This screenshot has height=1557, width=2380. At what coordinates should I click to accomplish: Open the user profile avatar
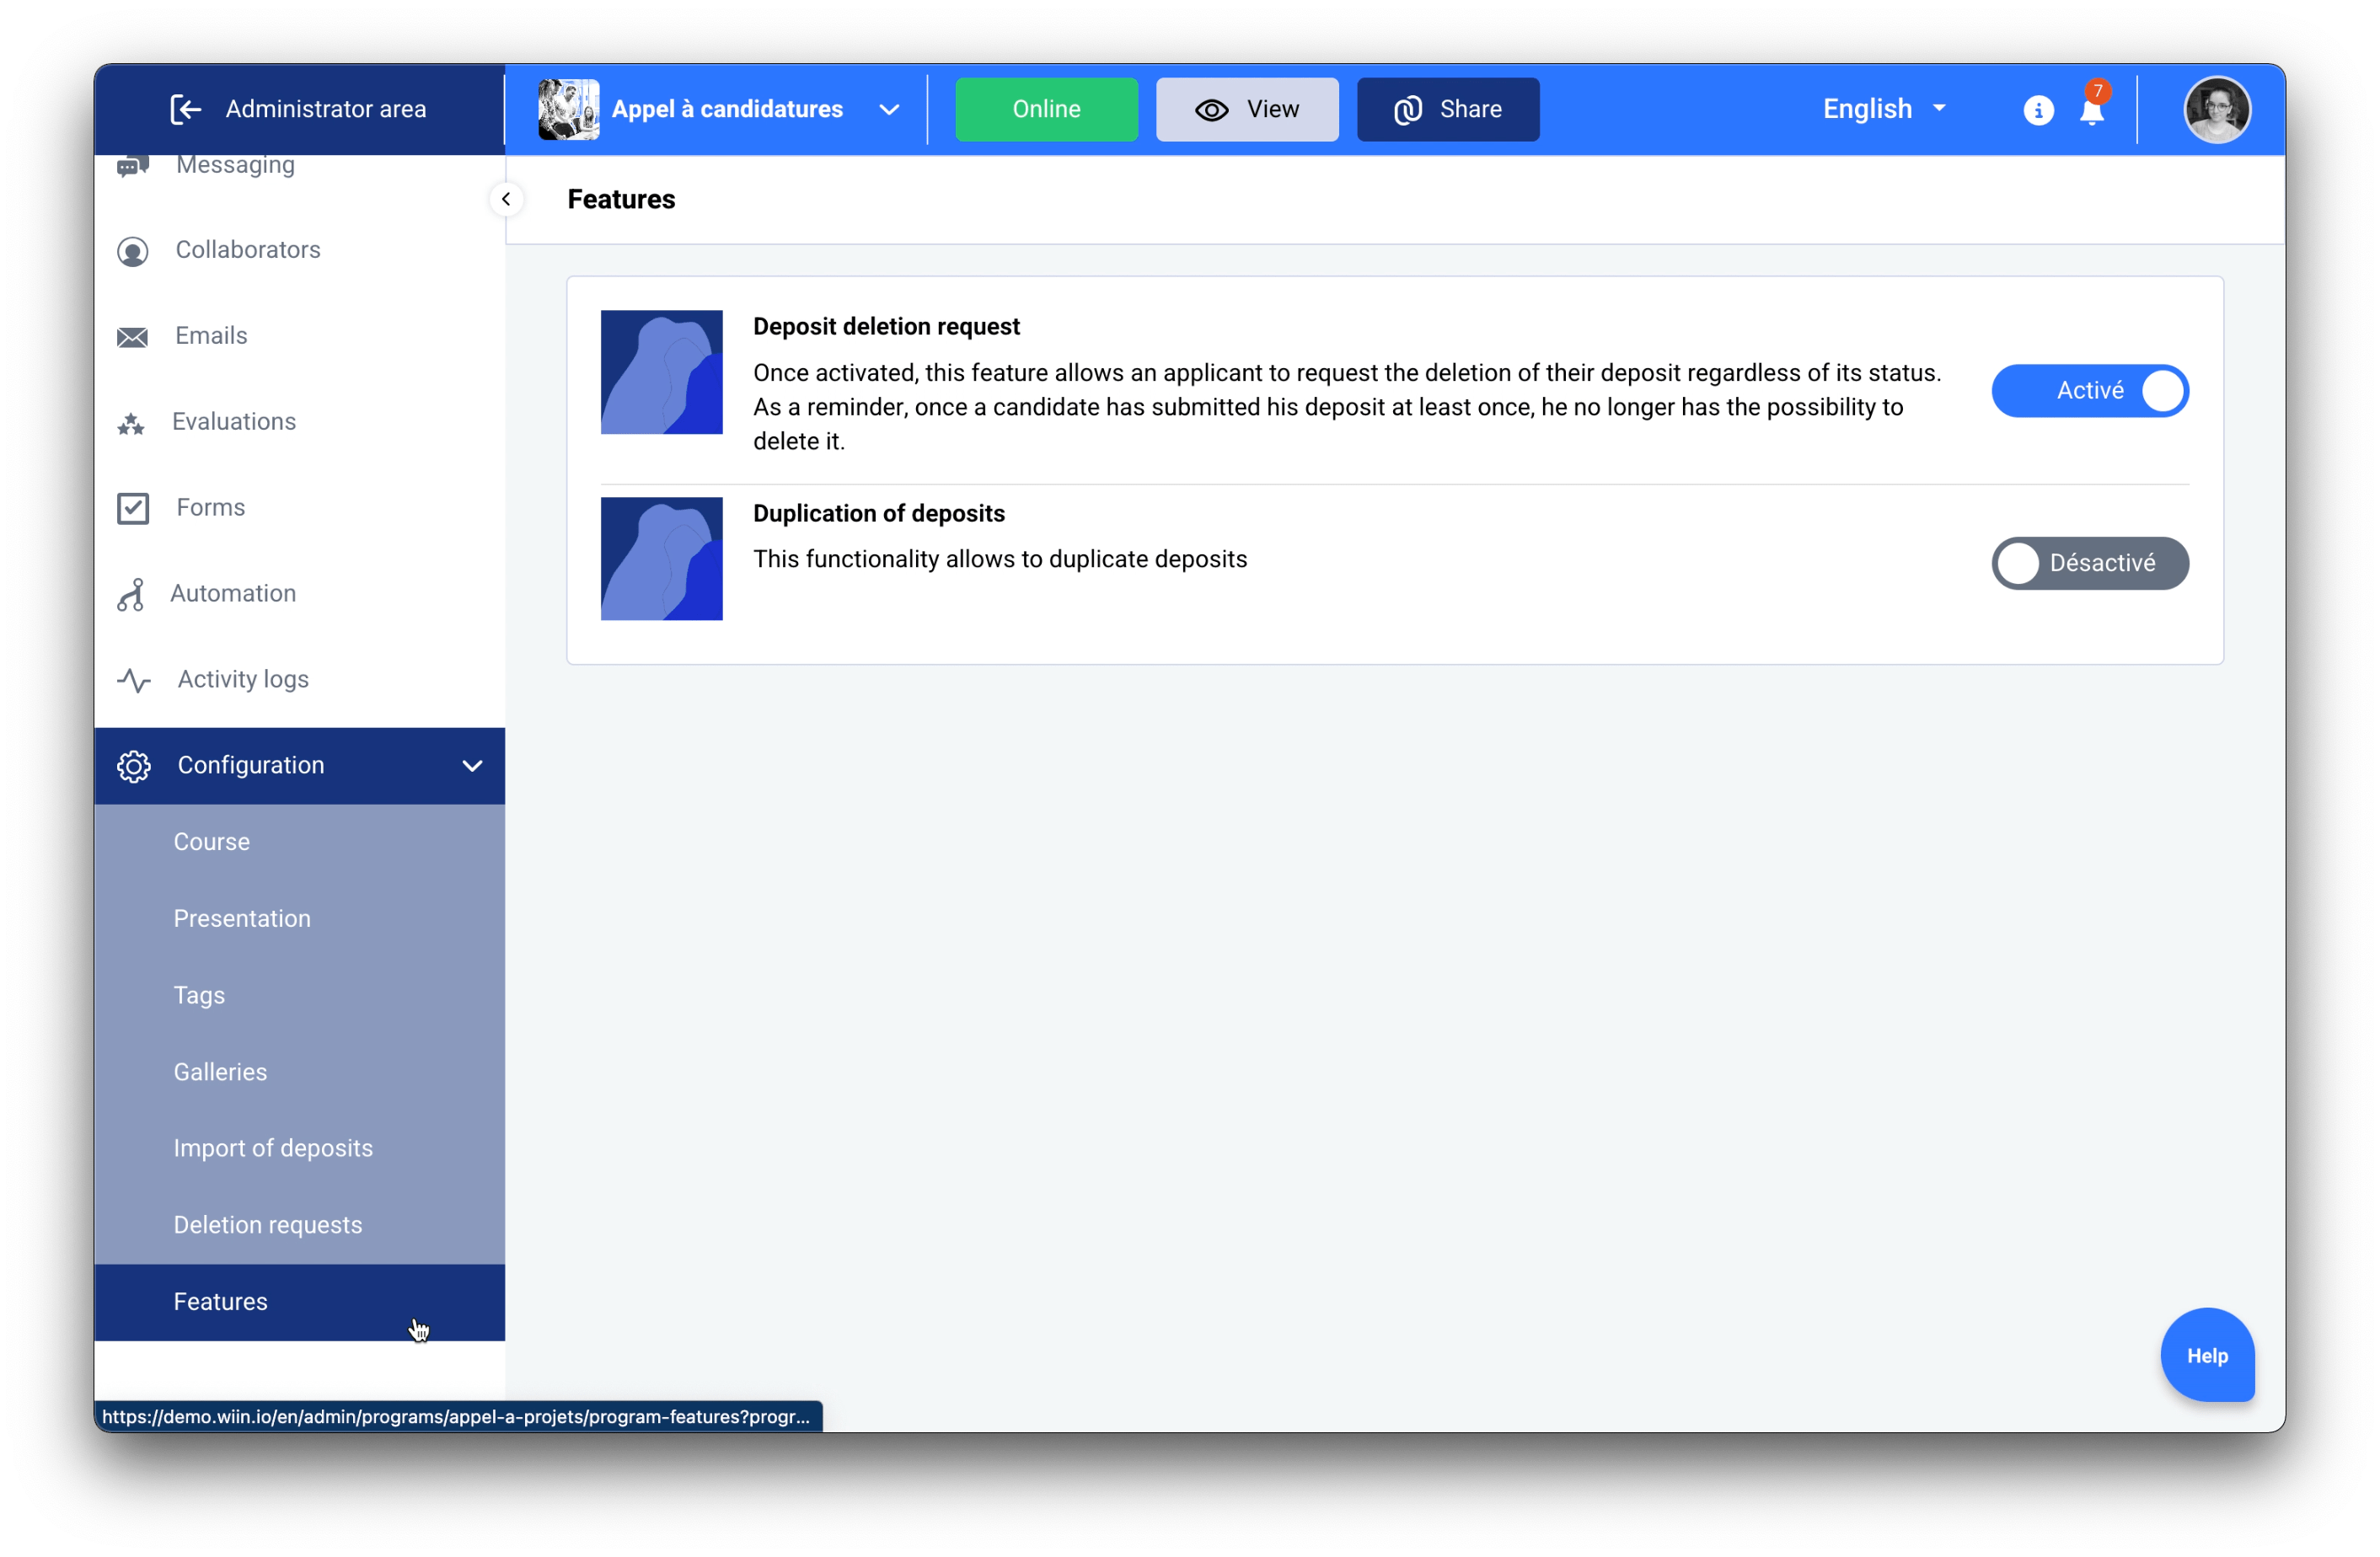[2216, 109]
